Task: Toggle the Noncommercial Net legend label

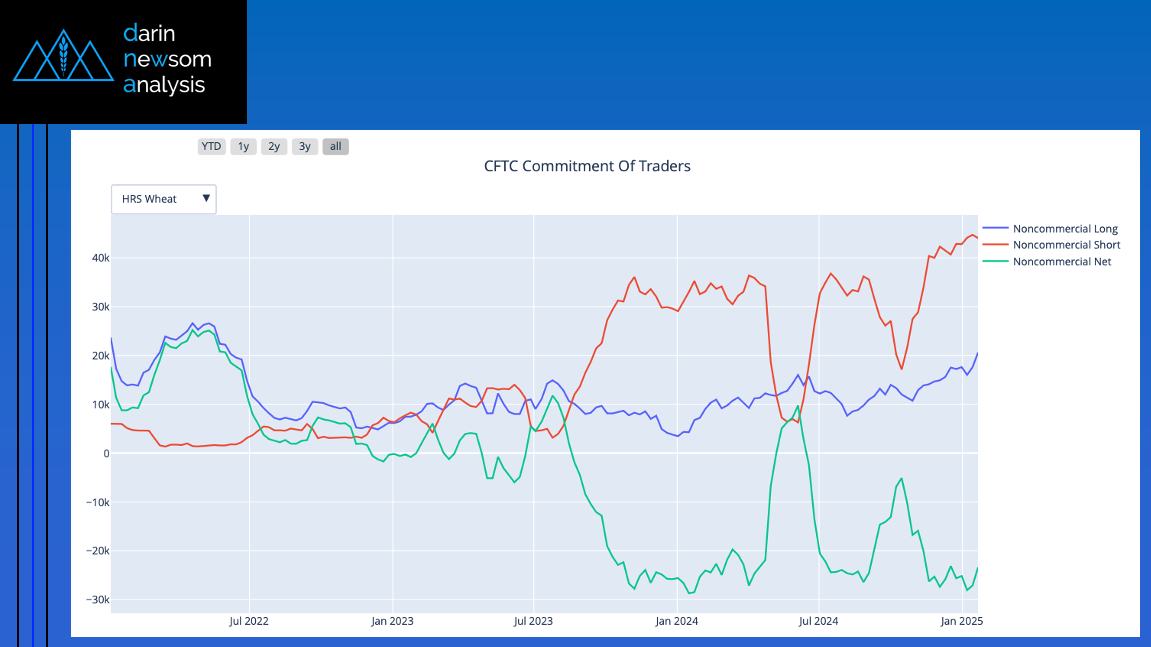Action: (1062, 262)
